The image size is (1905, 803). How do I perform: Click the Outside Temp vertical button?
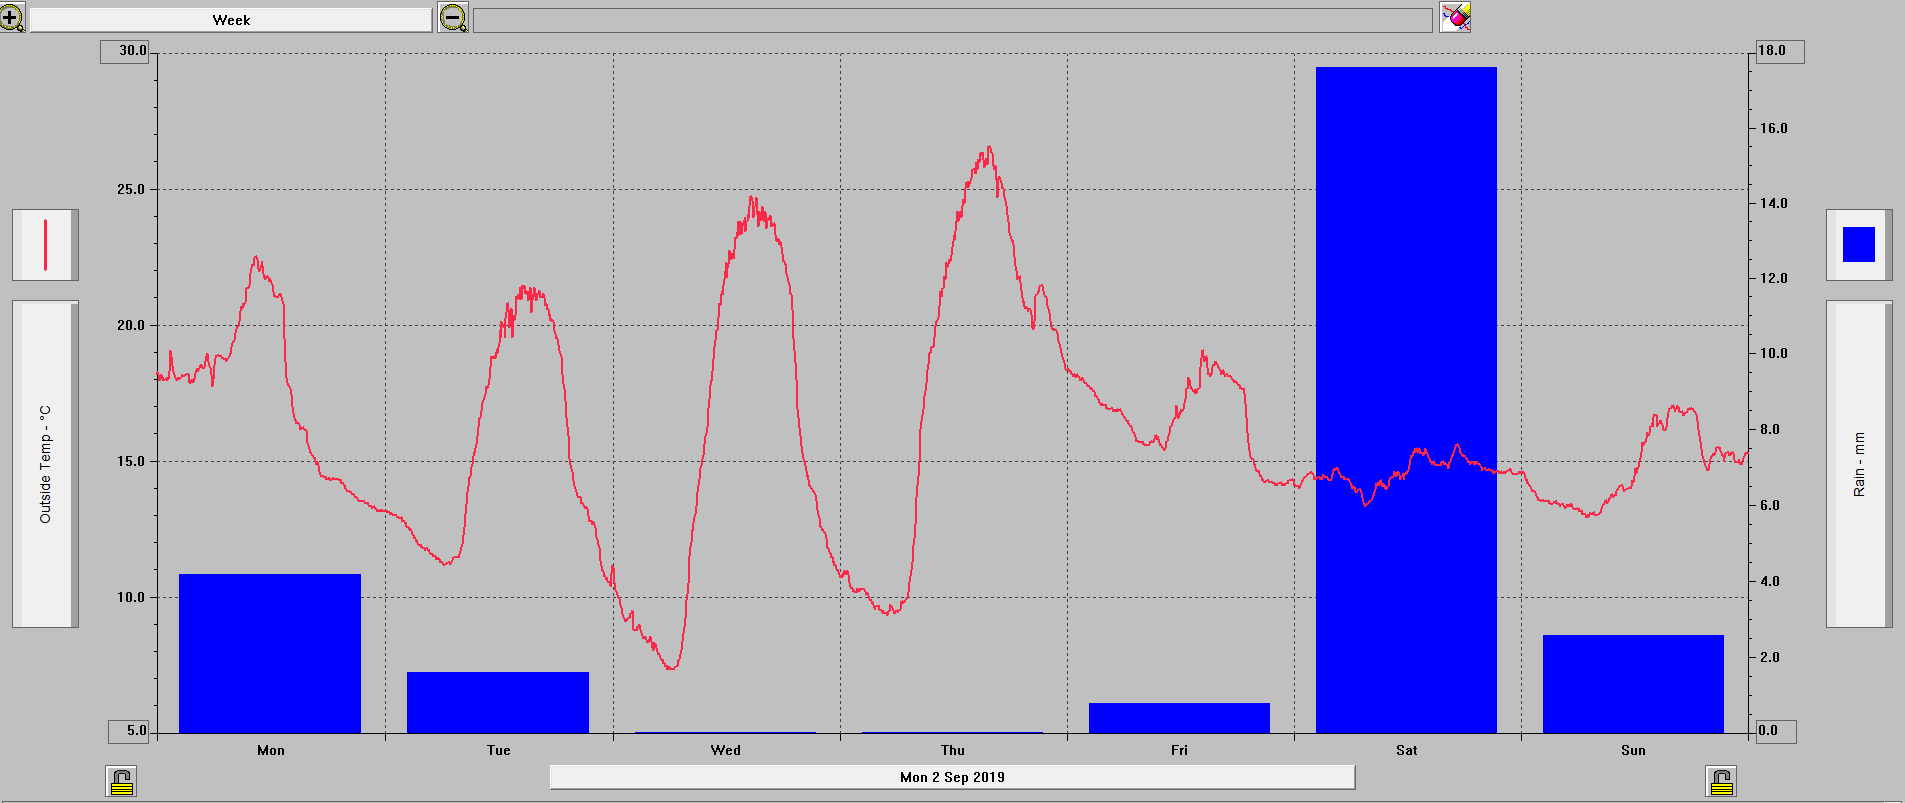(x=45, y=464)
